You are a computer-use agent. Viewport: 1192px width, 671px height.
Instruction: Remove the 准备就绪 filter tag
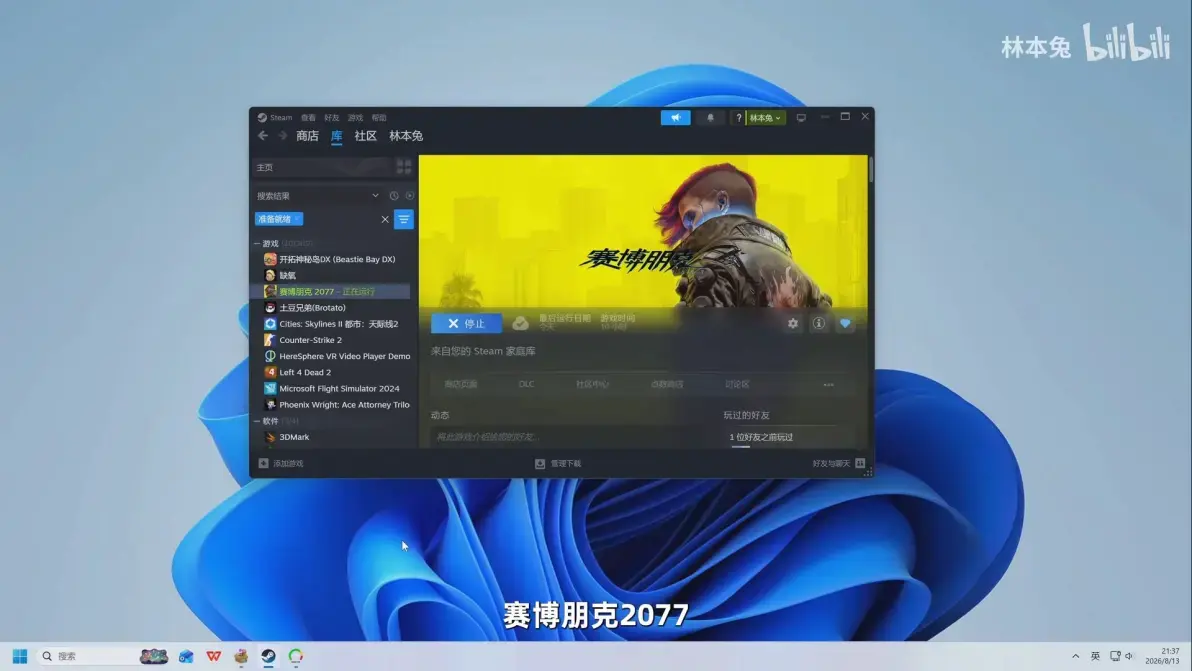coord(297,219)
